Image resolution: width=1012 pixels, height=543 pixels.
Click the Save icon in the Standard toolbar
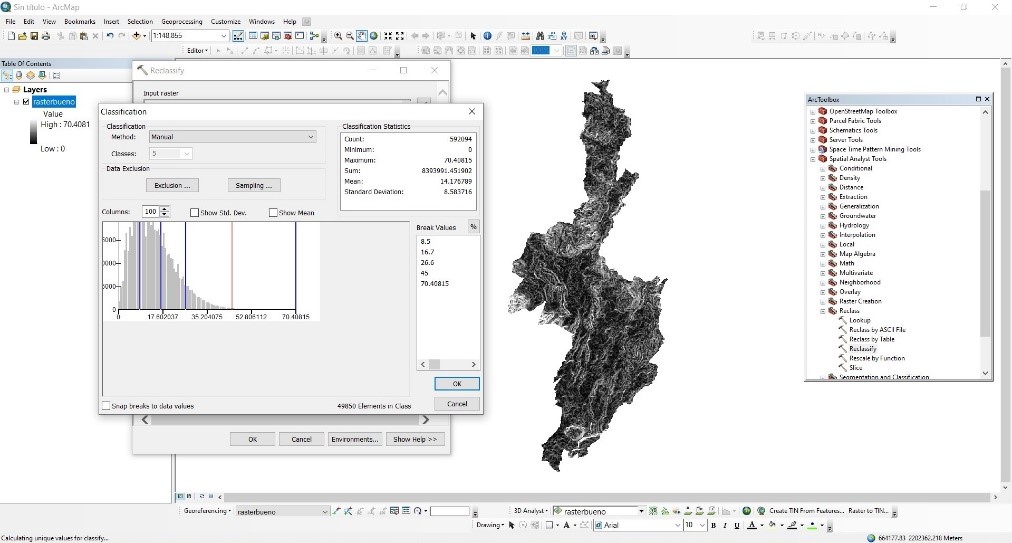point(34,36)
